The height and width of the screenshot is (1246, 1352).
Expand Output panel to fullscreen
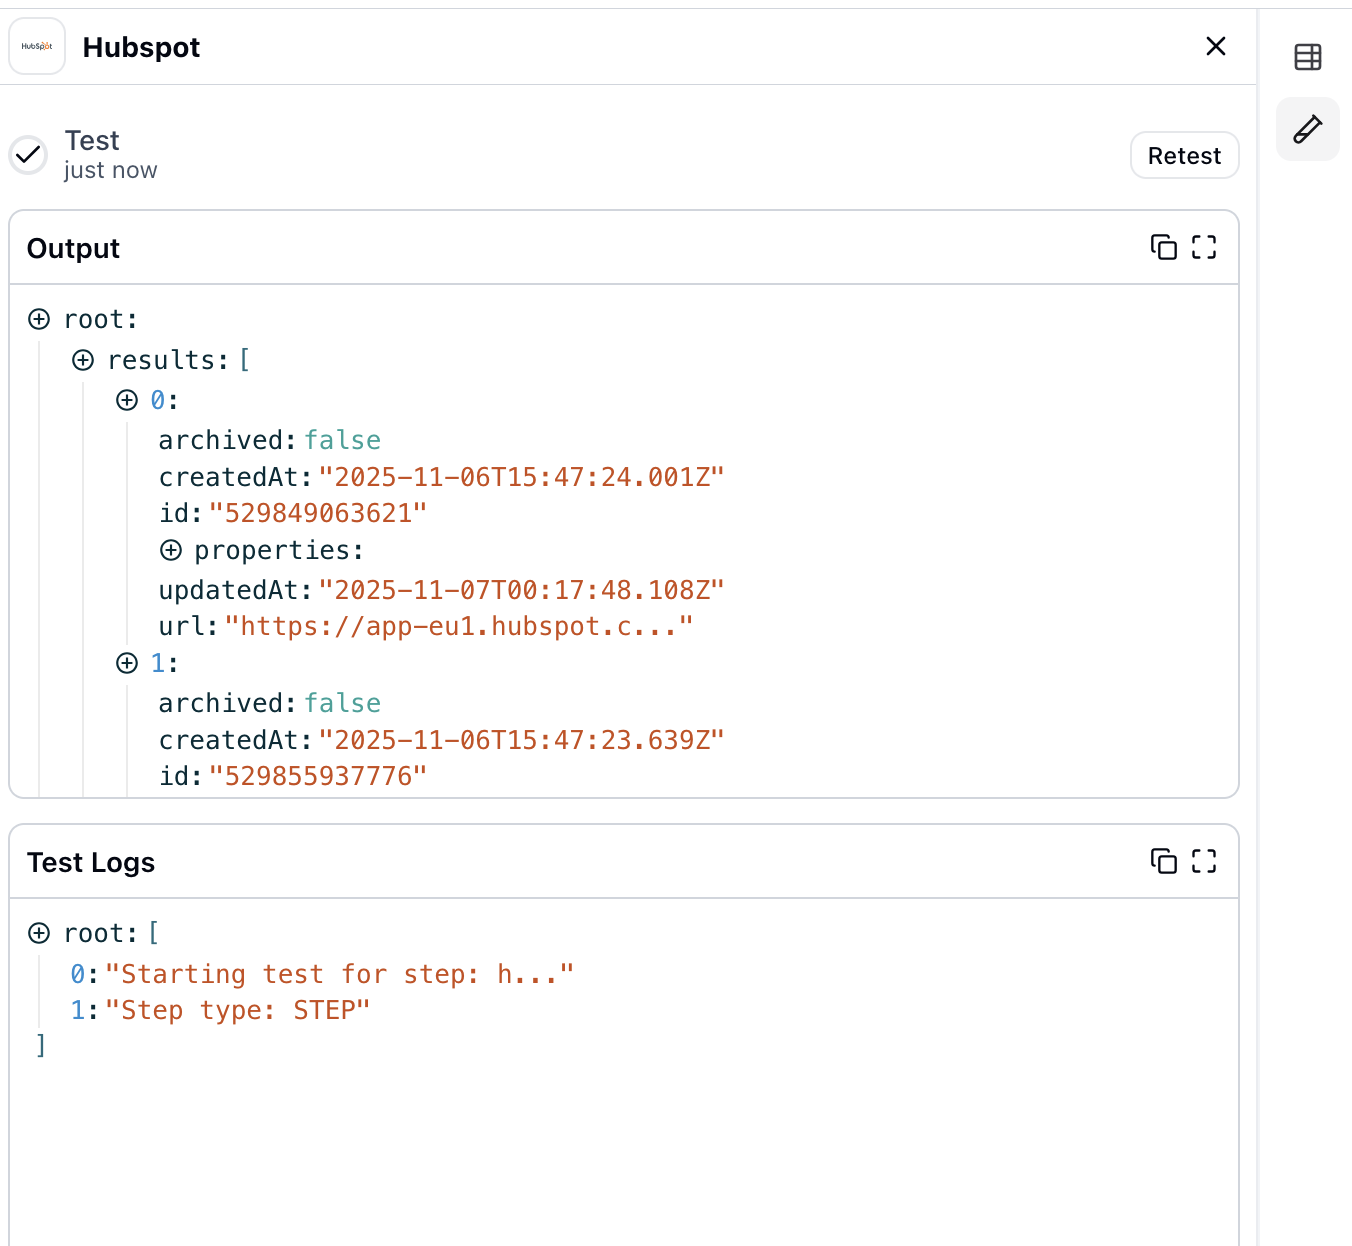pos(1204,247)
